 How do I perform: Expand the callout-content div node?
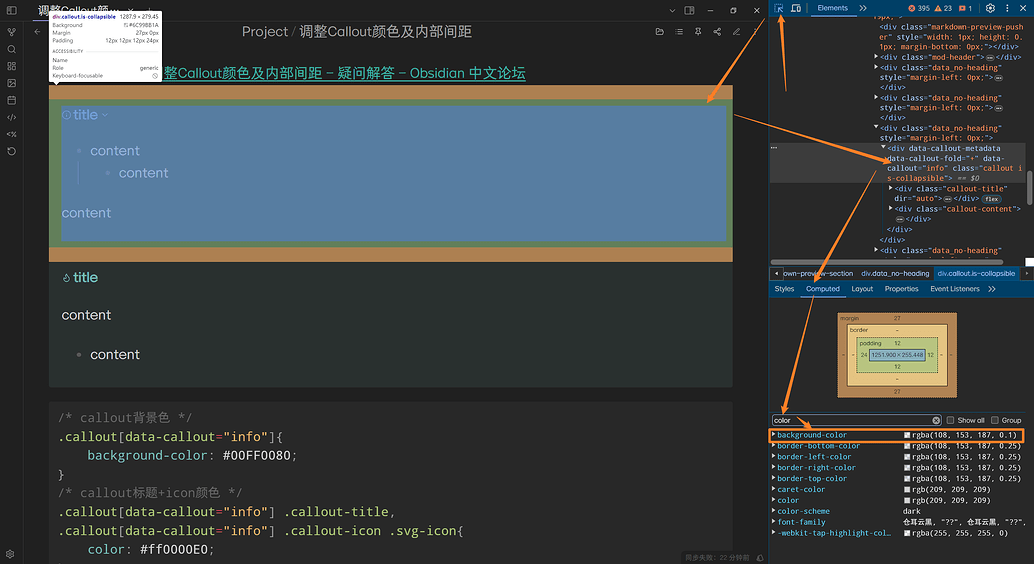(x=892, y=208)
